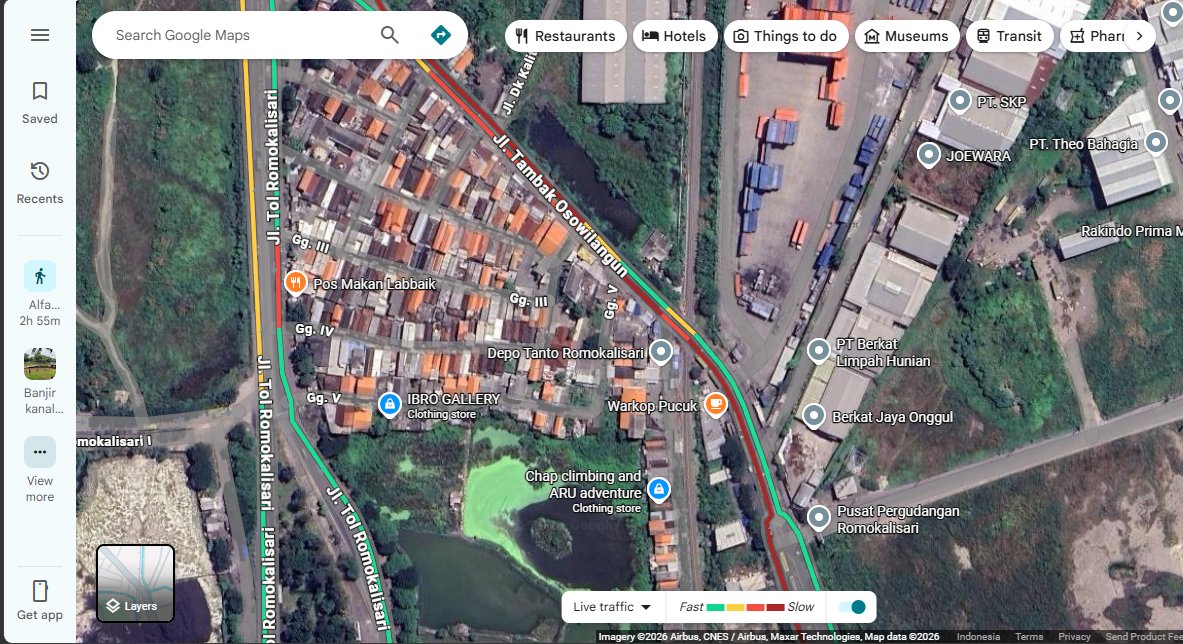This screenshot has height=644, width=1183.
Task: Open the Alfa walking route shortcut
Action: [40, 294]
